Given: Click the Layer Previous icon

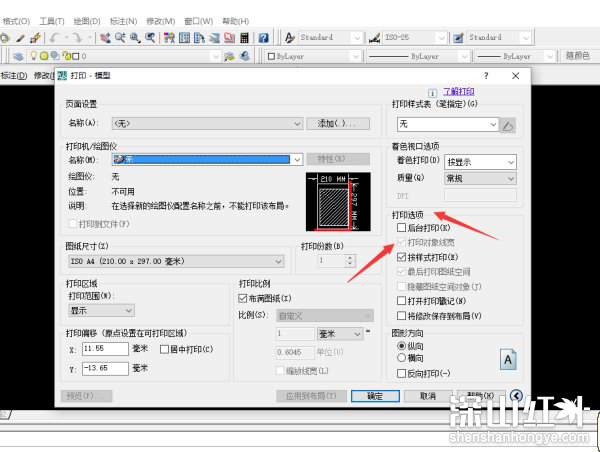Looking at the screenshot, I should click(245, 56).
